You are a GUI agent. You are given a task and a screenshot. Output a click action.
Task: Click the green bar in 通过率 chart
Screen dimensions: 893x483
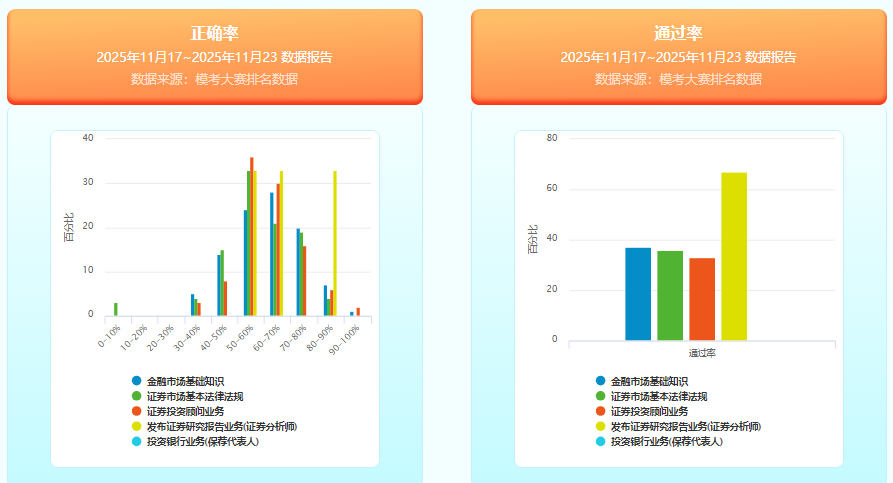670,295
